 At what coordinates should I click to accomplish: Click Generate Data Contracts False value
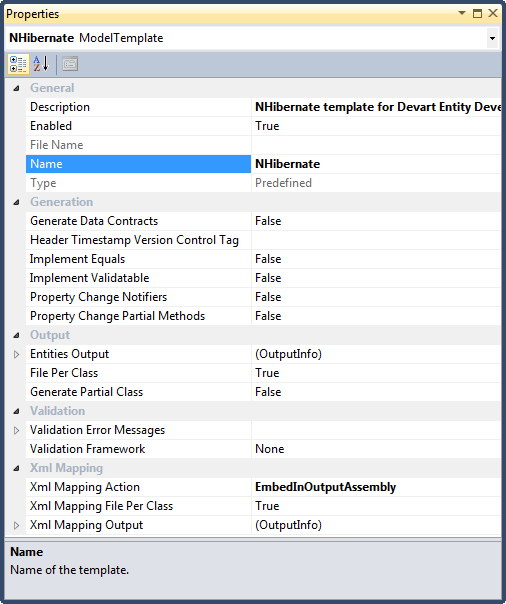(268, 221)
